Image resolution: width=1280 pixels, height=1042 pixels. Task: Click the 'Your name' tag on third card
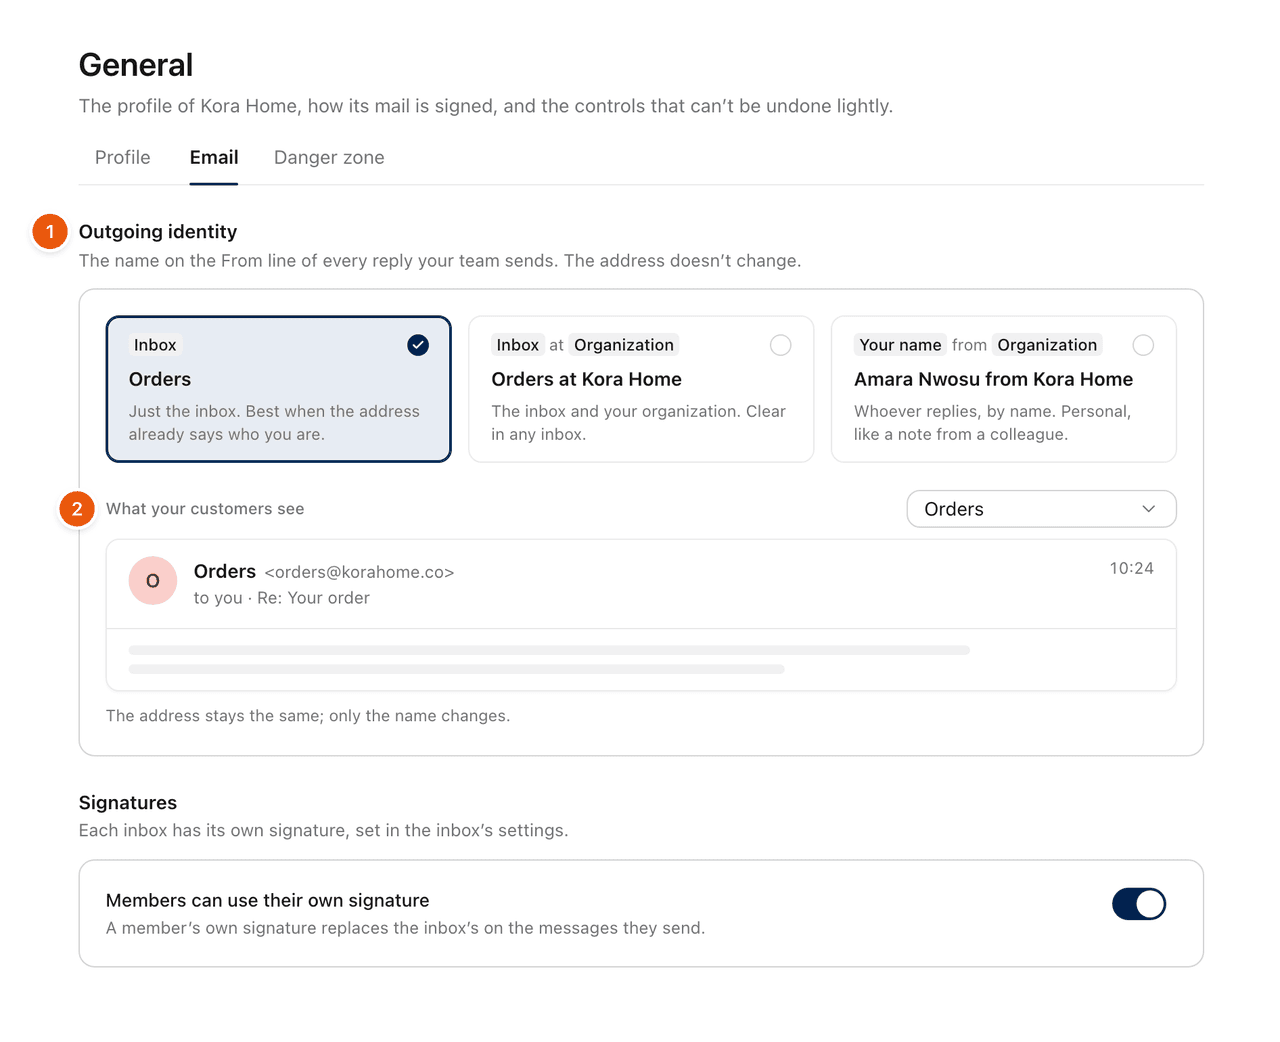pyautogui.click(x=900, y=345)
